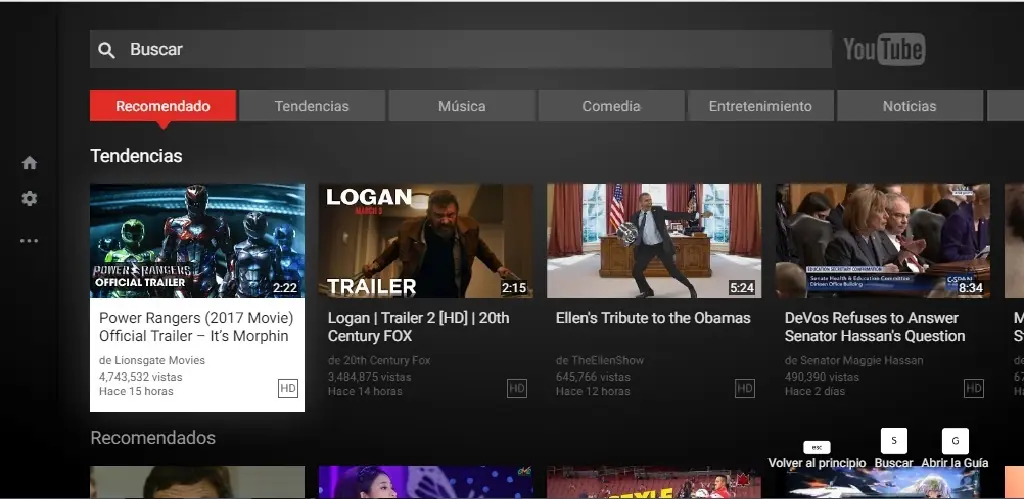The width and height of the screenshot is (1024, 499).
Task: Click '645,766 vistas' view count
Action: pyautogui.click(x=594, y=378)
